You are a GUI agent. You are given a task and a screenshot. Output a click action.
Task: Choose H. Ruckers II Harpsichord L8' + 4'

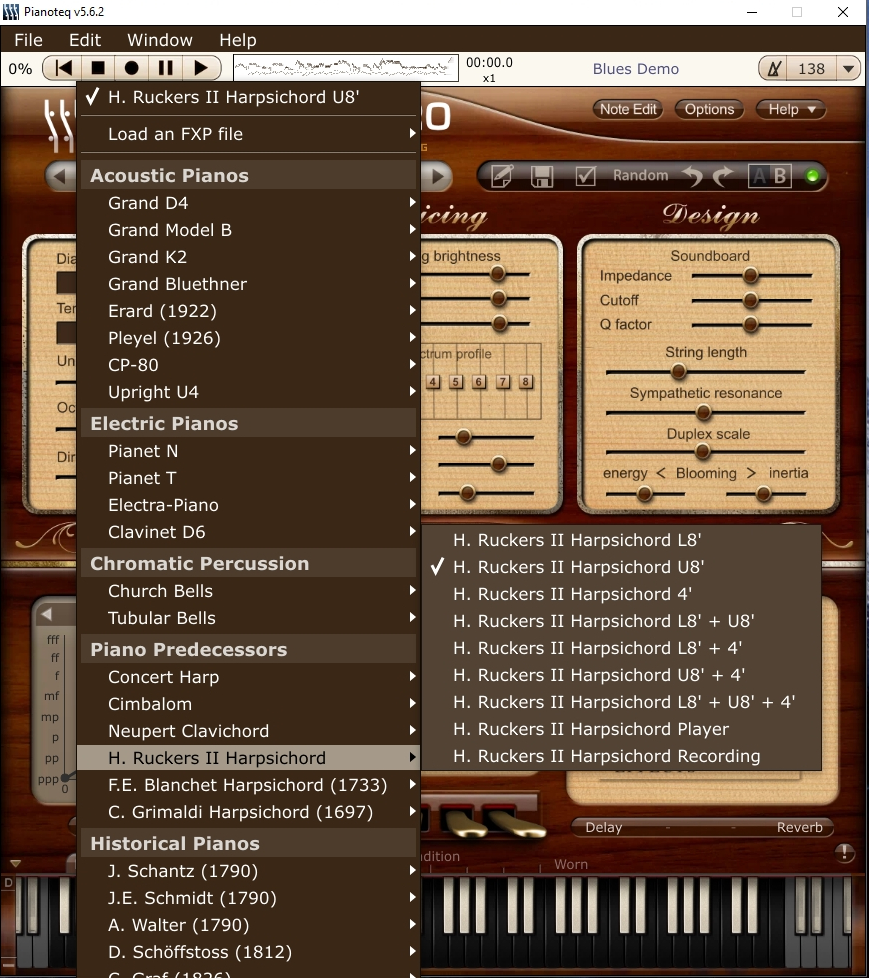coord(621,648)
